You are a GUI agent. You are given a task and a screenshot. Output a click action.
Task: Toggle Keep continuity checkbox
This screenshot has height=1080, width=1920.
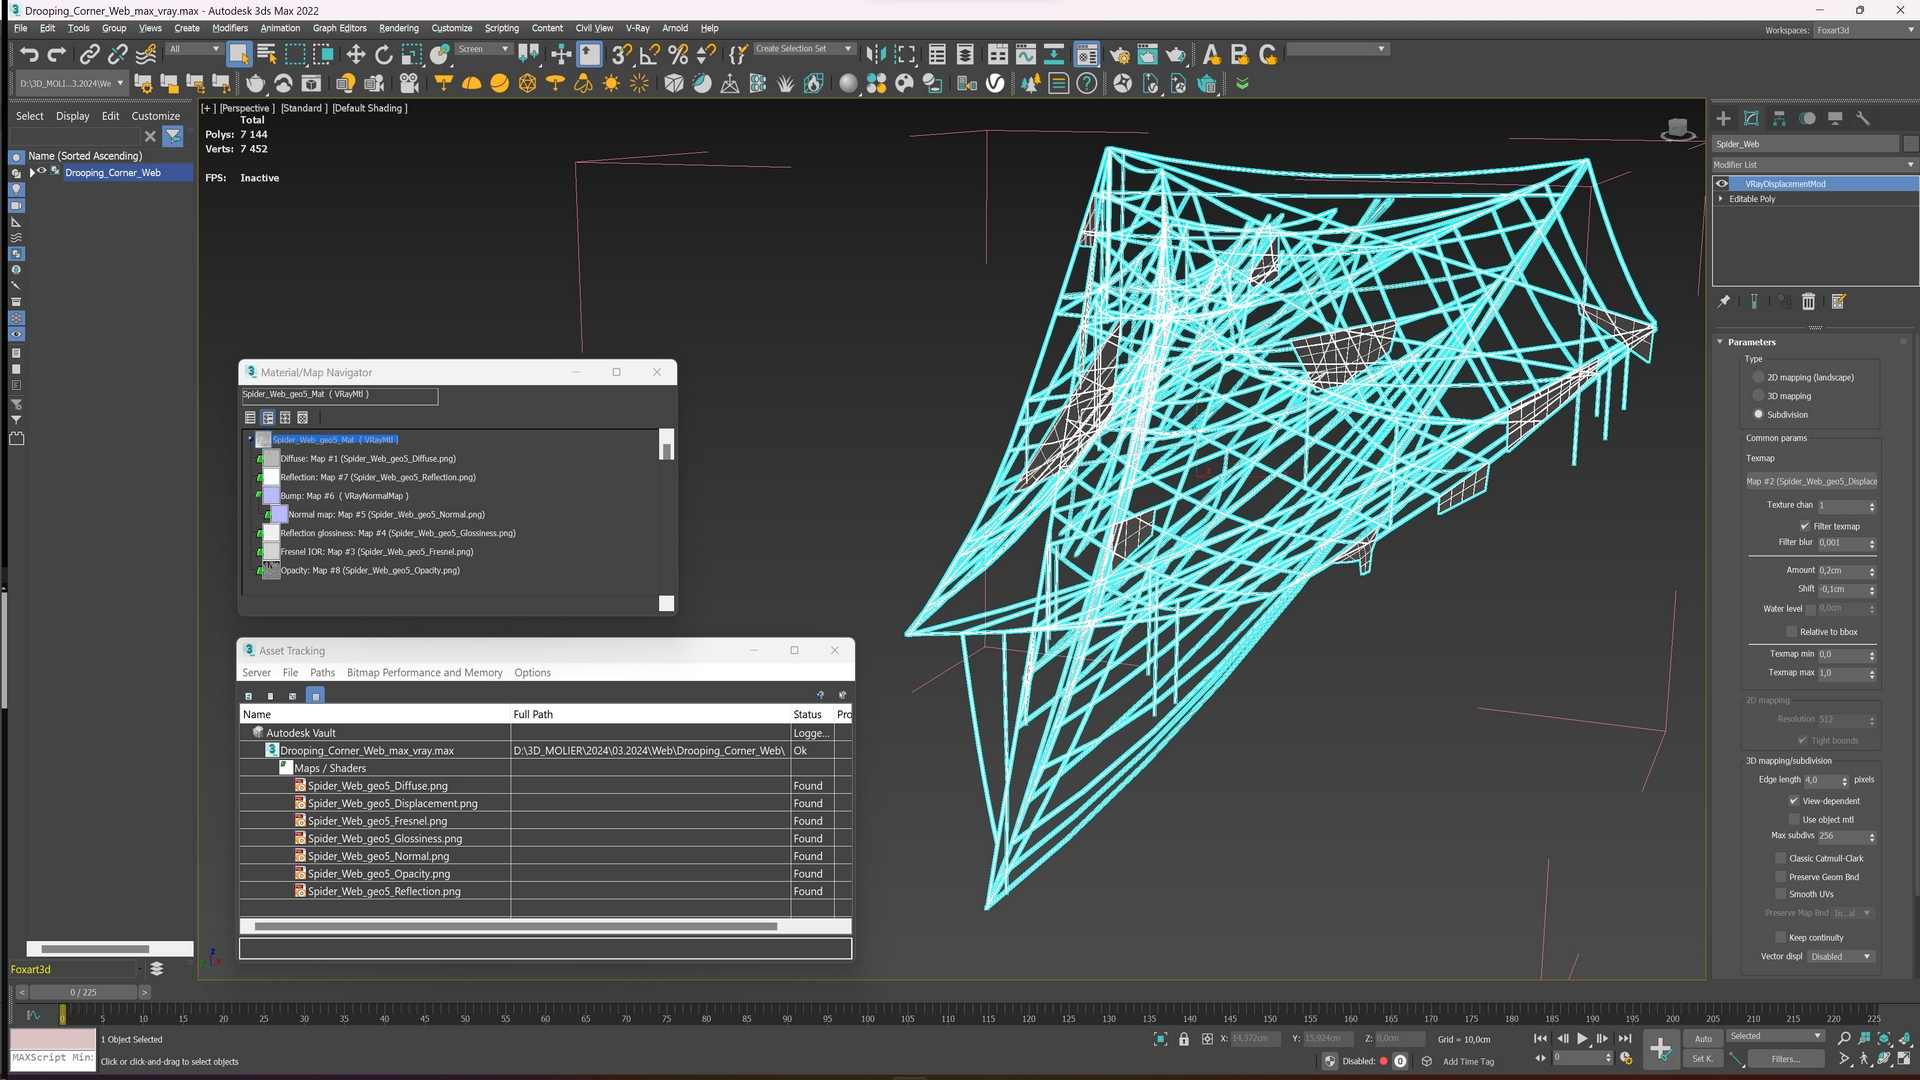pos(1781,937)
